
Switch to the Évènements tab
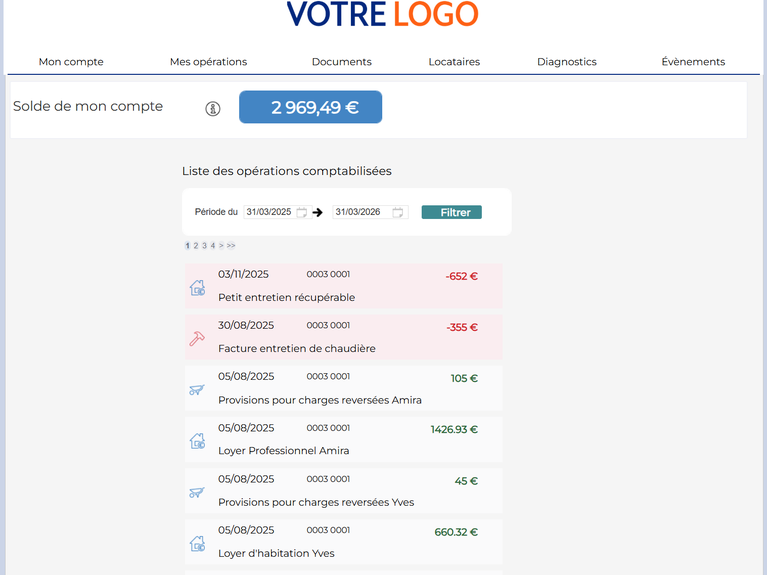[693, 62]
